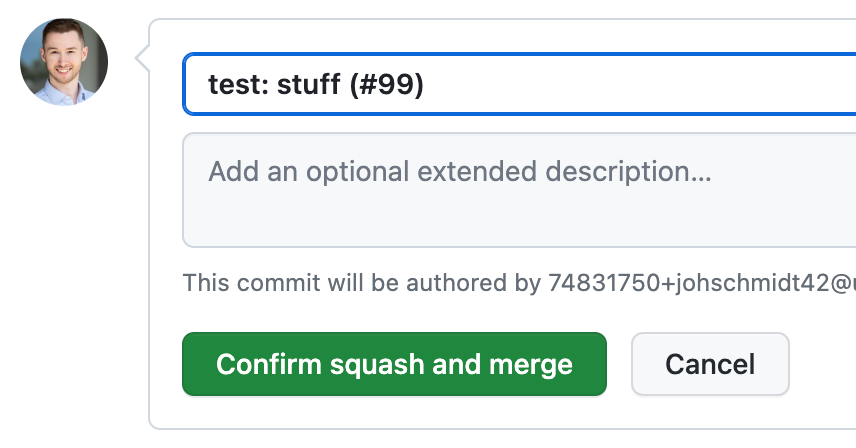The height and width of the screenshot is (448, 856).
Task: Click the word "test:" in title field
Action: point(238,85)
